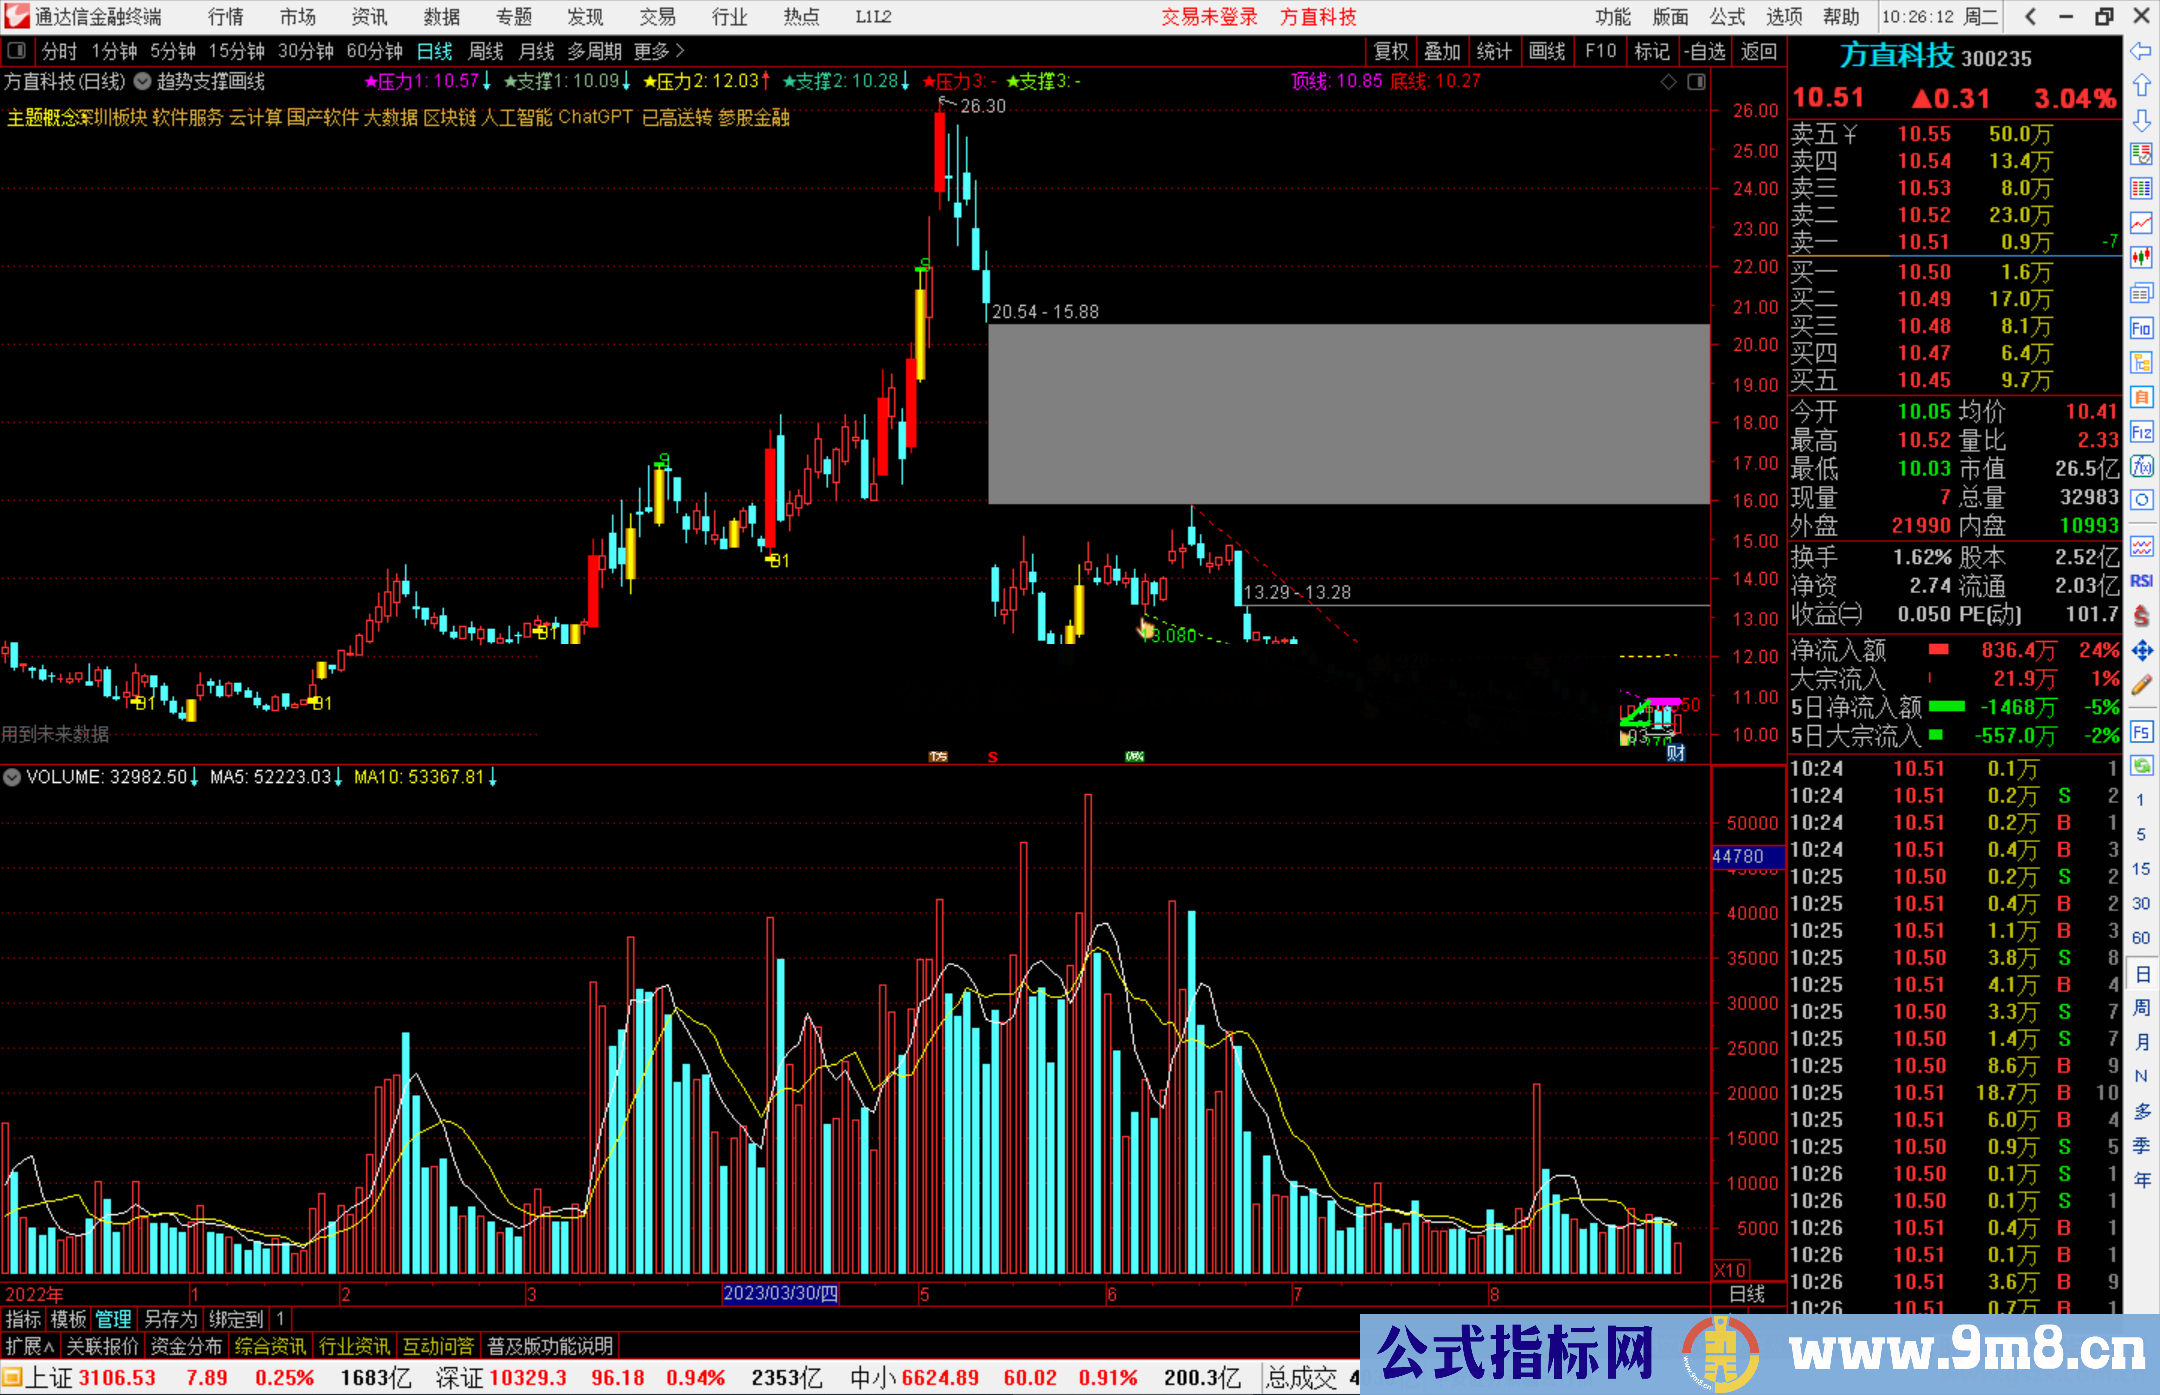
Task: Click the back arrow icon in right sidebar
Action: point(2141,51)
